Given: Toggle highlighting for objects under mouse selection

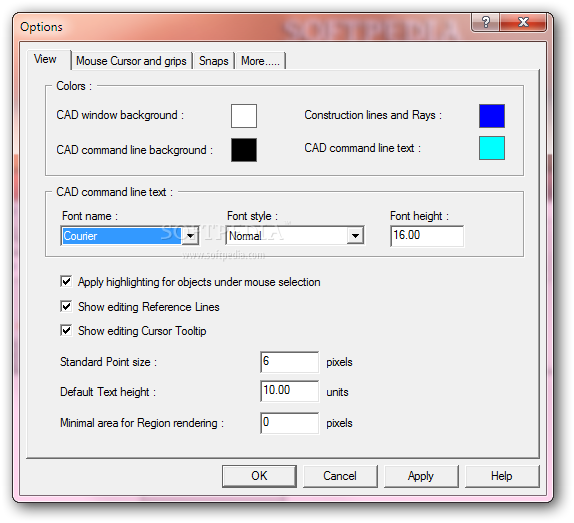Looking at the screenshot, I should [x=66, y=281].
